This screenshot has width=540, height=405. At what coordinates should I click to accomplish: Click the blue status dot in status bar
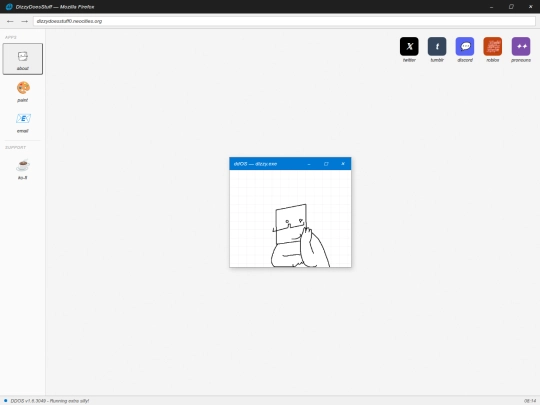(x=6, y=401)
